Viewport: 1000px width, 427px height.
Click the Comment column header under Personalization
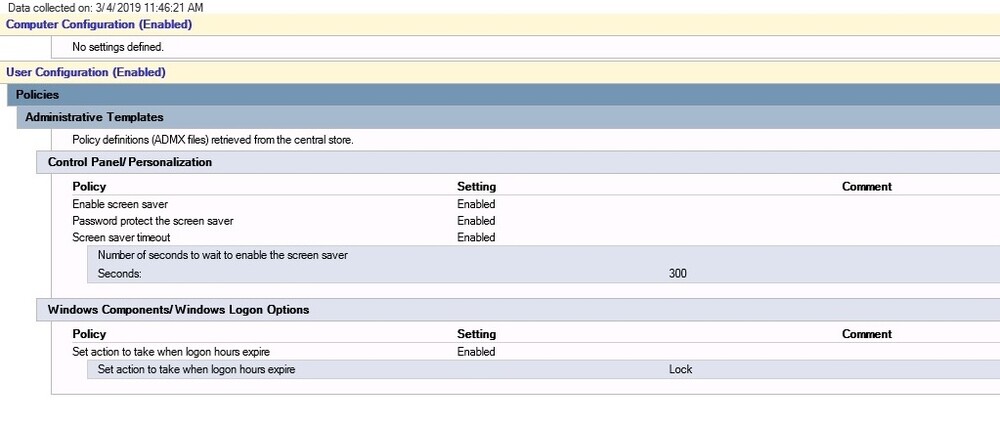point(866,187)
